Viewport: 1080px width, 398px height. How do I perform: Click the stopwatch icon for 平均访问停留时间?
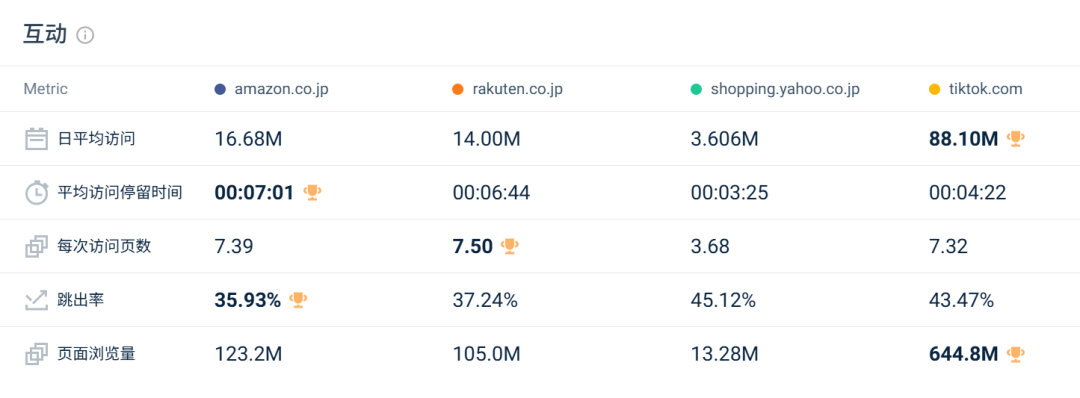click(x=36, y=193)
